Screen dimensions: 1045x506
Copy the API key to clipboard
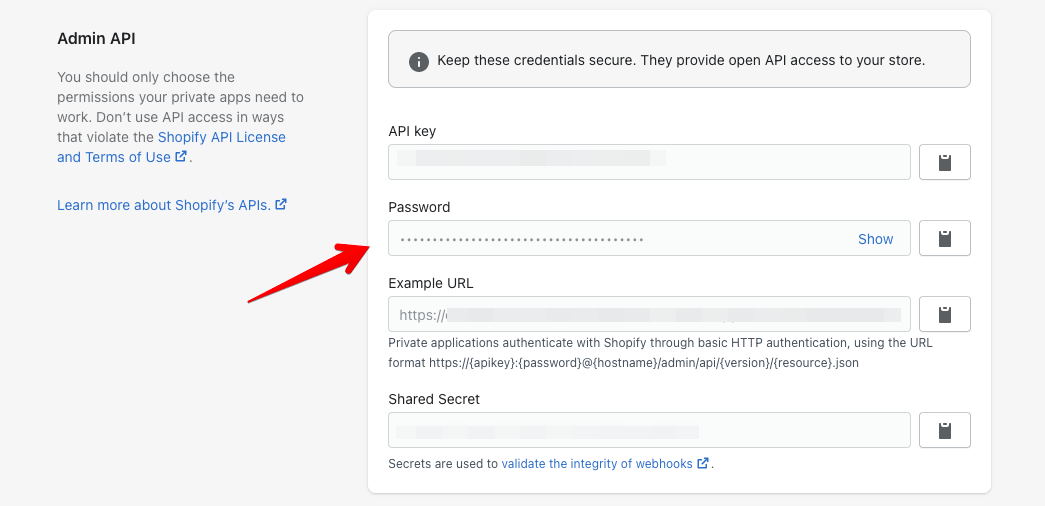[944, 162]
